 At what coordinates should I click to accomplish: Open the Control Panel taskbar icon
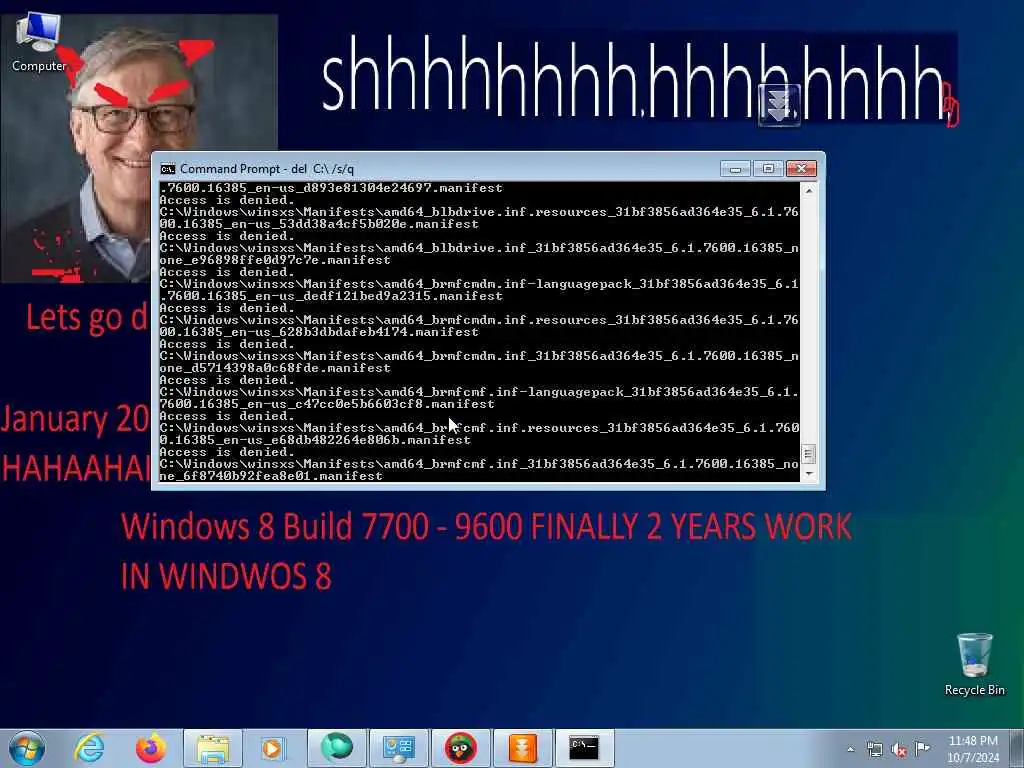pyautogui.click(x=399, y=748)
